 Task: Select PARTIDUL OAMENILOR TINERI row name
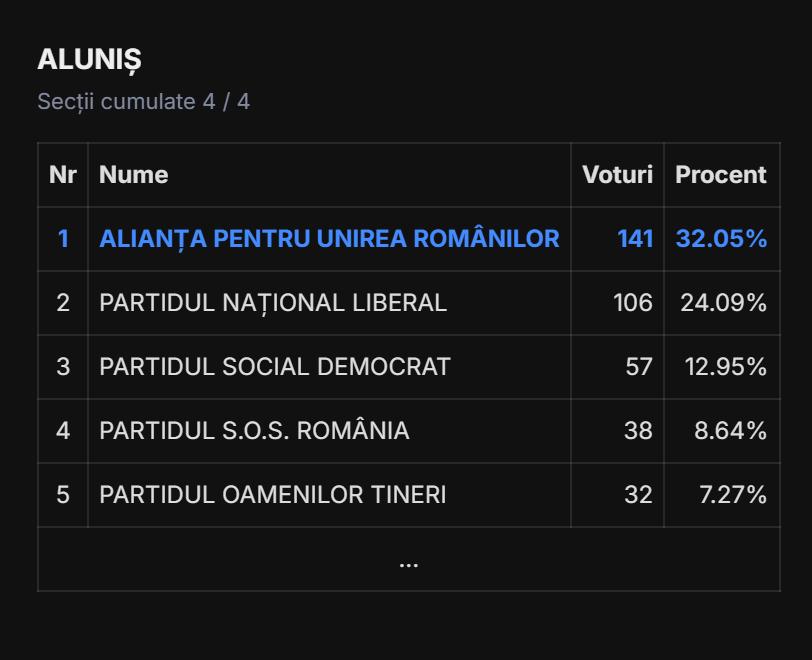click(273, 495)
